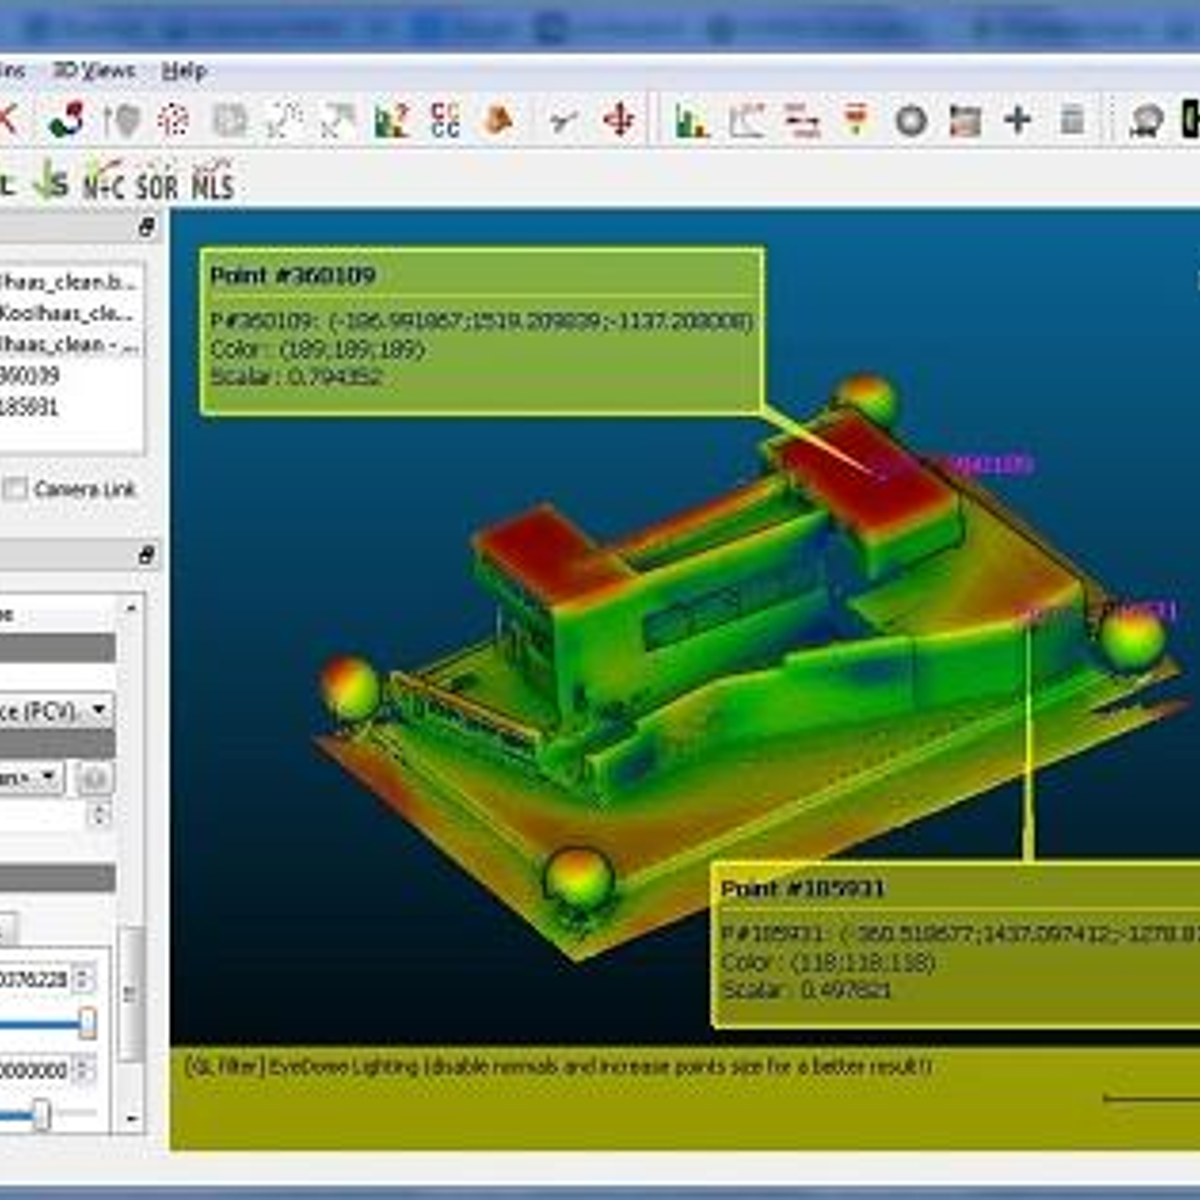Image resolution: width=1200 pixels, height=1200 pixels.
Task: Enable the Camera Link checkbox
Action: click(15, 489)
